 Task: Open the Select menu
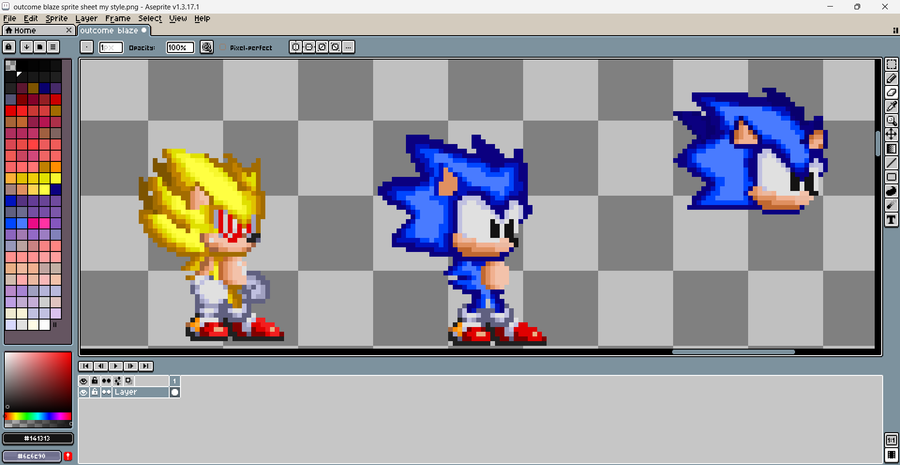click(150, 18)
